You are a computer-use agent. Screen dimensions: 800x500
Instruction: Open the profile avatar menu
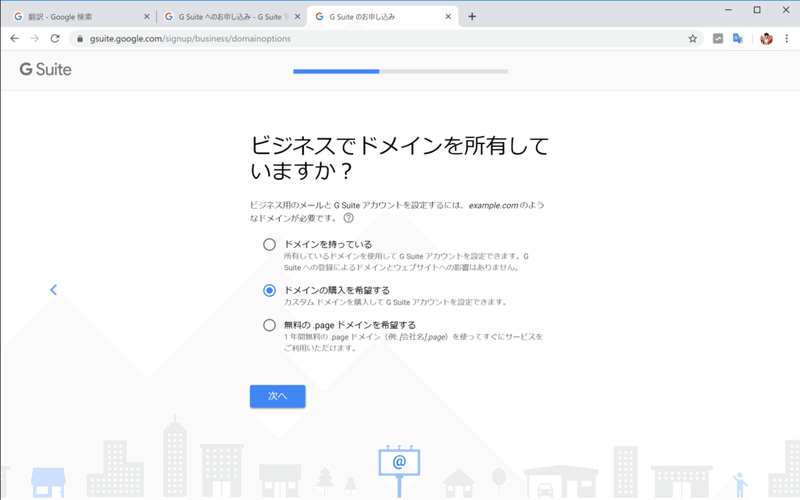pos(766,38)
